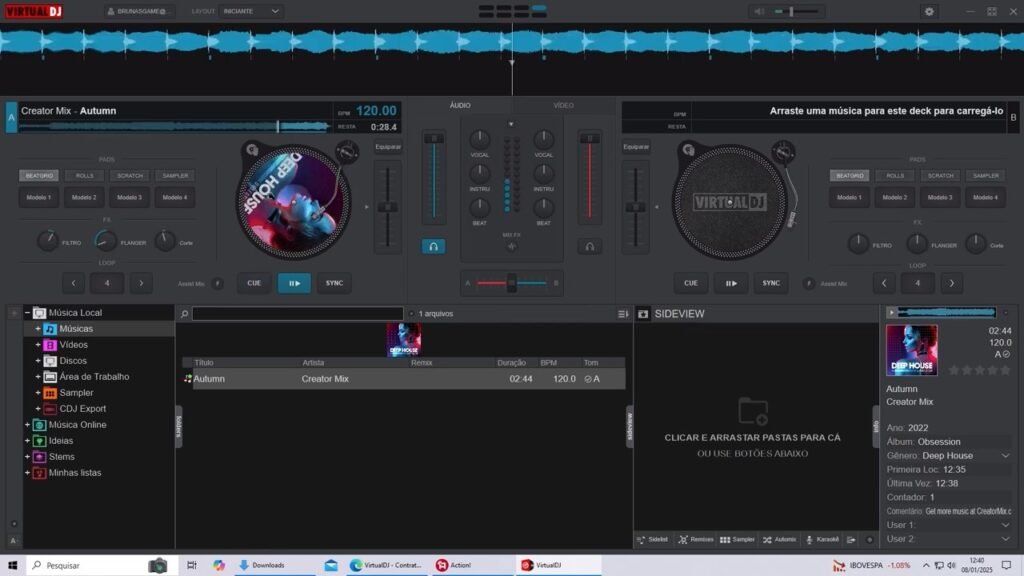Select the Área de Trabalho folder icon
Image resolution: width=1024 pixels, height=576 pixels.
click(x=50, y=377)
